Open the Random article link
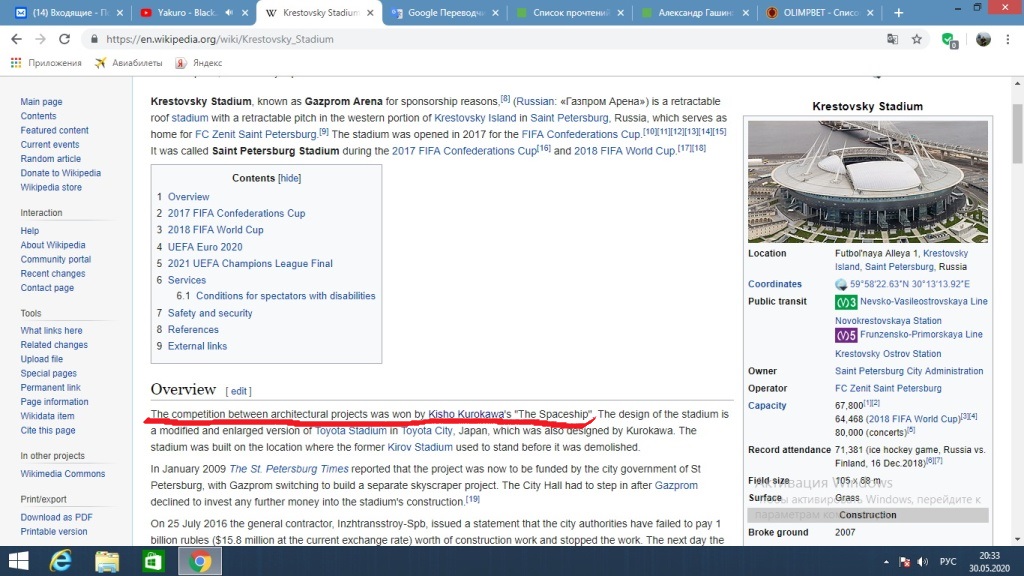 pos(50,159)
